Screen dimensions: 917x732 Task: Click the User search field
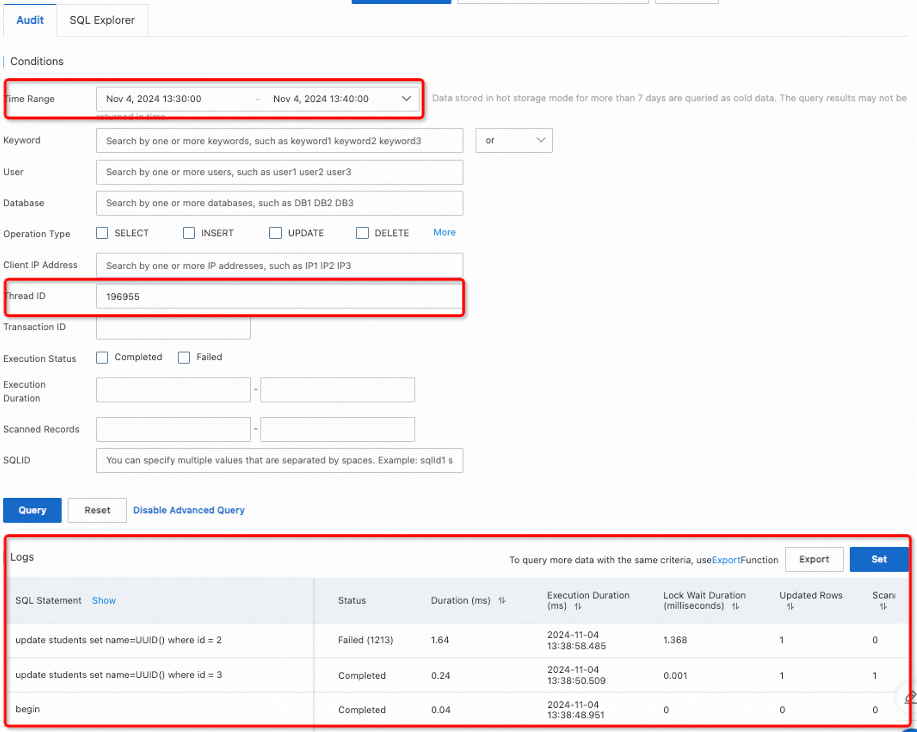coord(280,172)
